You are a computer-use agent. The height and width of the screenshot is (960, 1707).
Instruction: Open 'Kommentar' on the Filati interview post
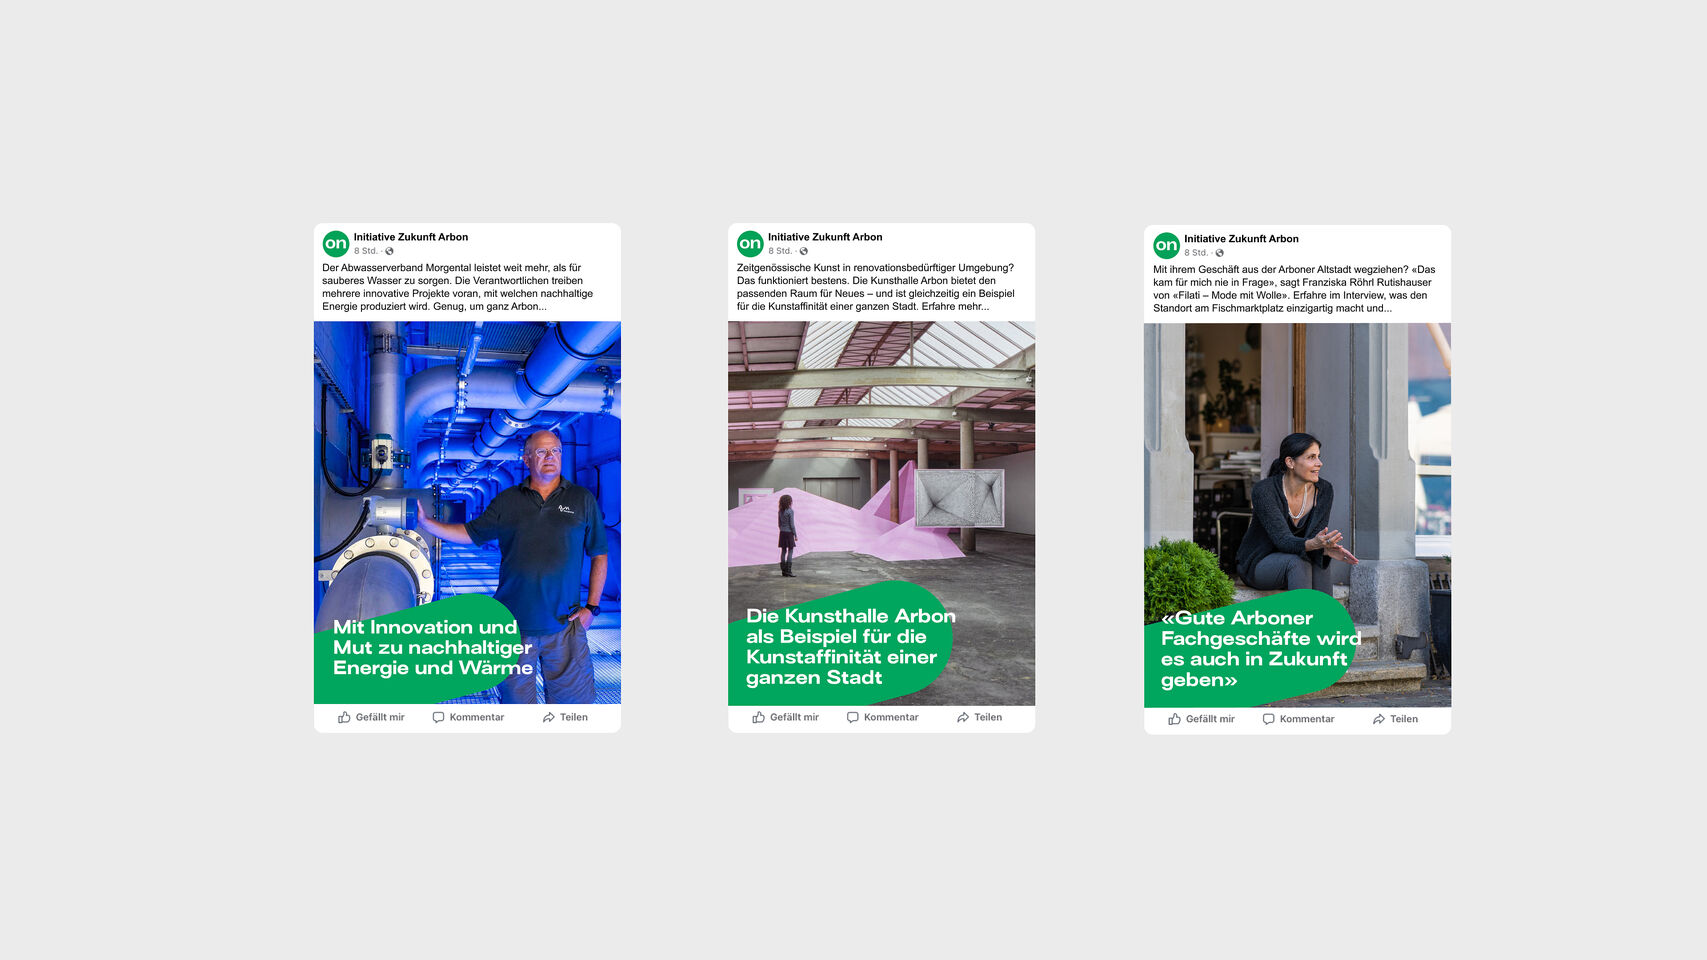point(1298,719)
